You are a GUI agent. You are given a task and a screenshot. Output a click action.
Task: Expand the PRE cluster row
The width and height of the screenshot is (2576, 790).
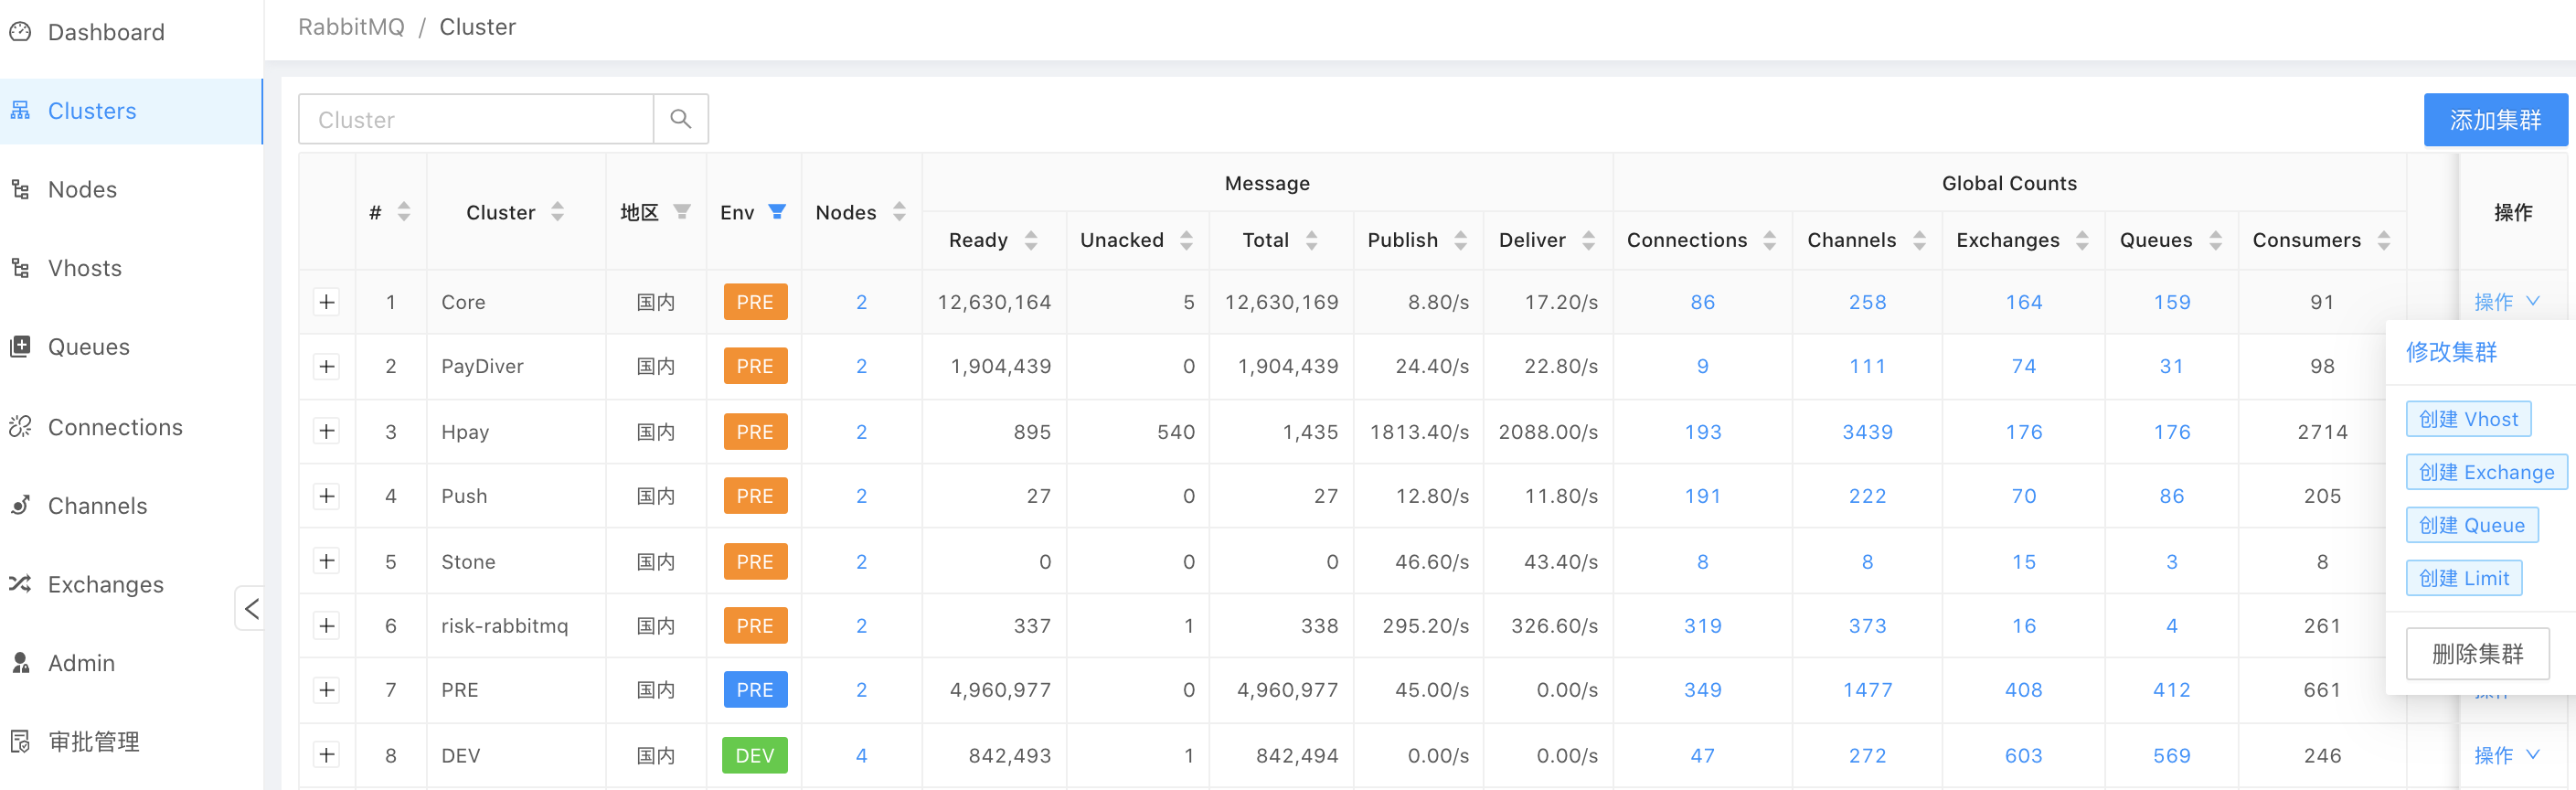327,690
